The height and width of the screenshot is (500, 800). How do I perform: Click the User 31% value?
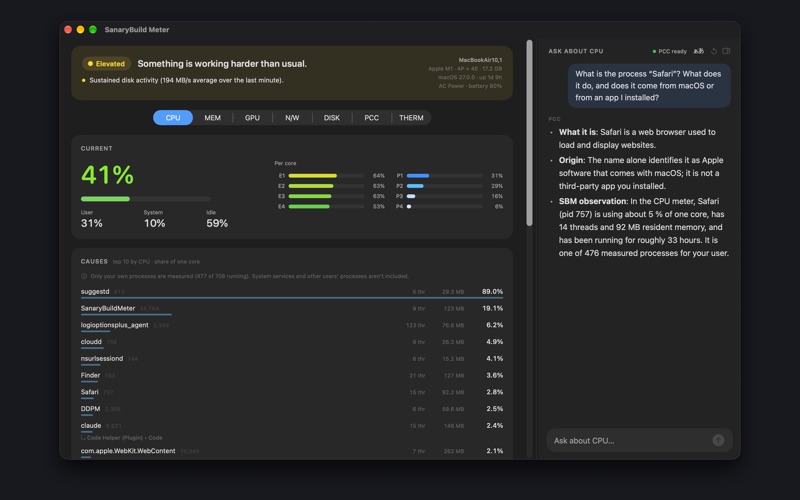(91, 223)
